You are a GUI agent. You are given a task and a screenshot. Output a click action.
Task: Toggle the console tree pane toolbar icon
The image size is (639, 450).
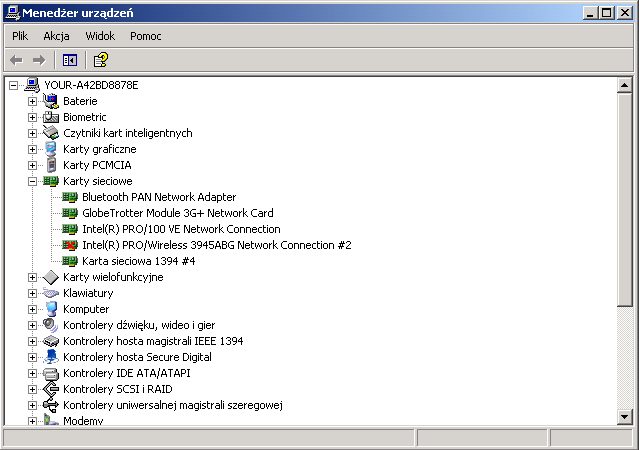pos(70,60)
